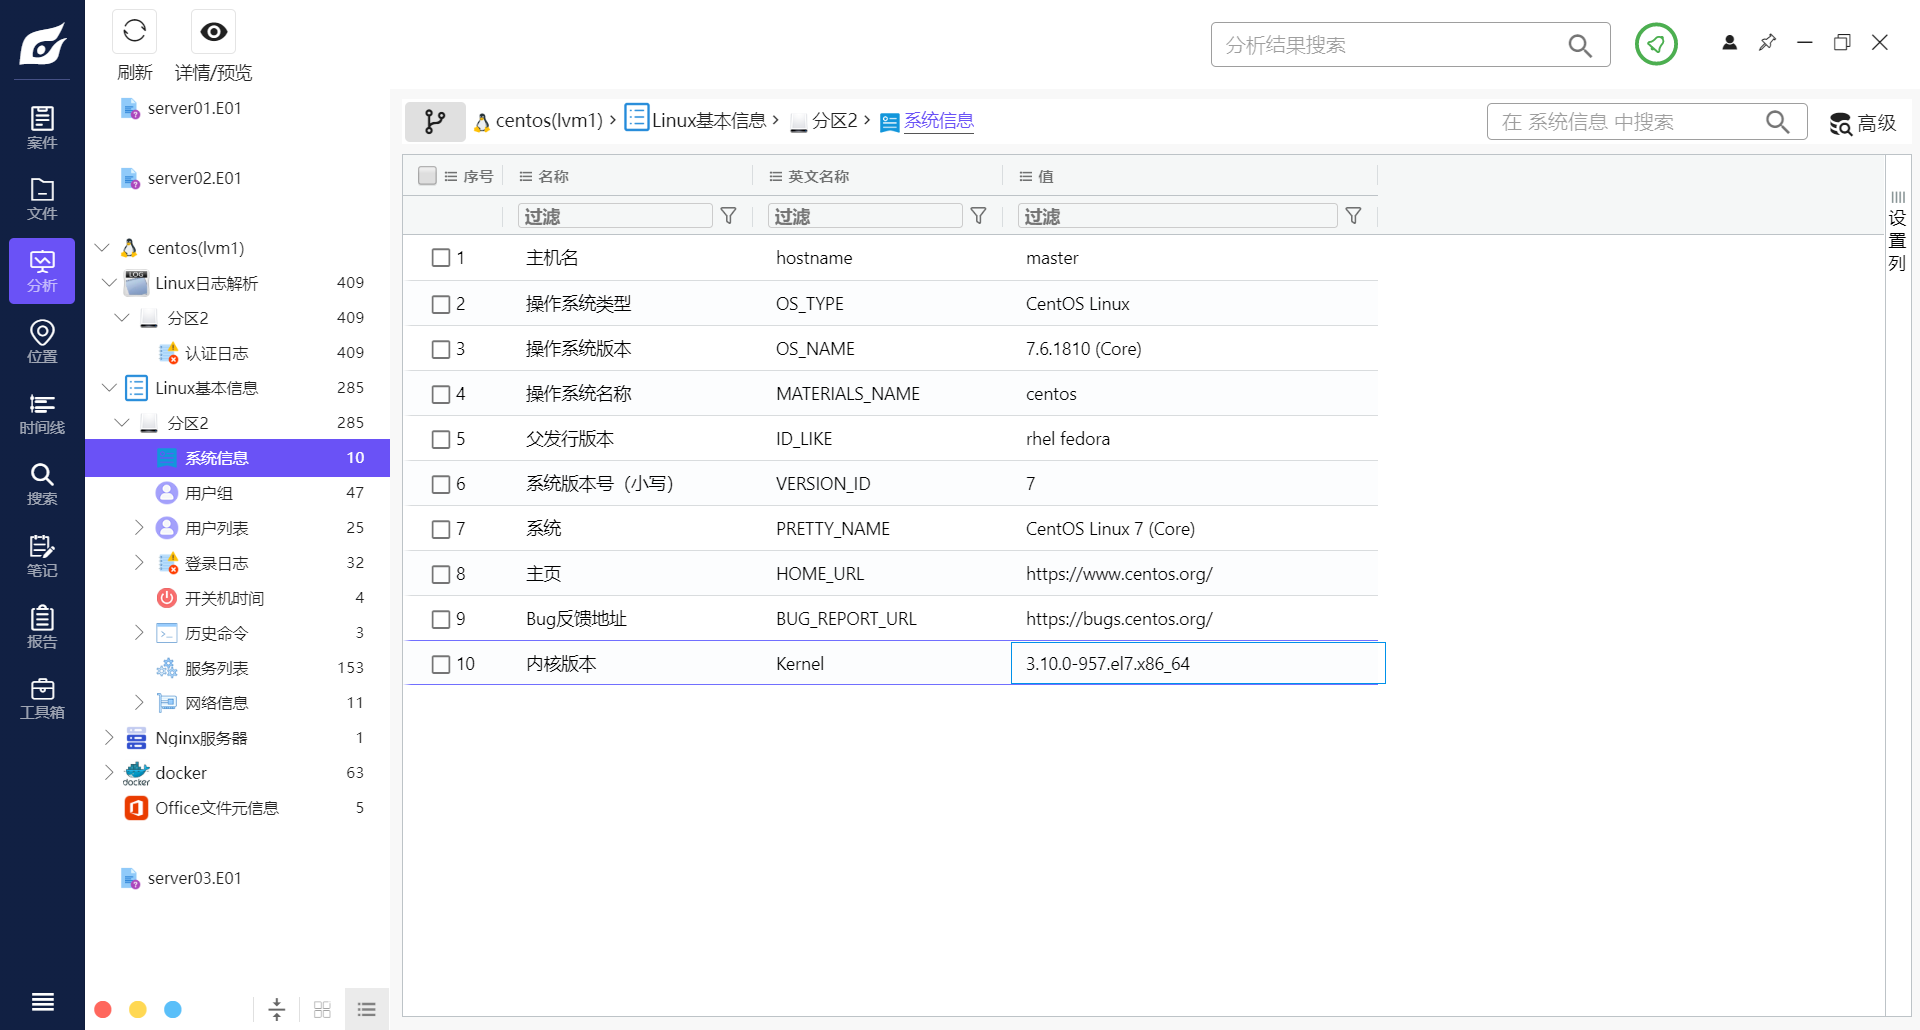Click the filter funnel for 名称 column
Screen dimensions: 1920x1030
pos(729,216)
